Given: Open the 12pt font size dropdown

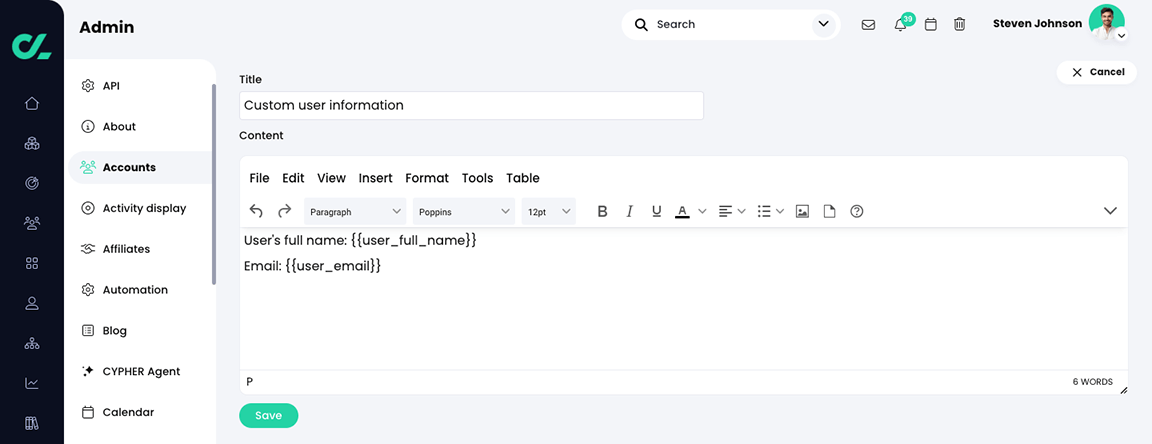Looking at the screenshot, I should (549, 212).
